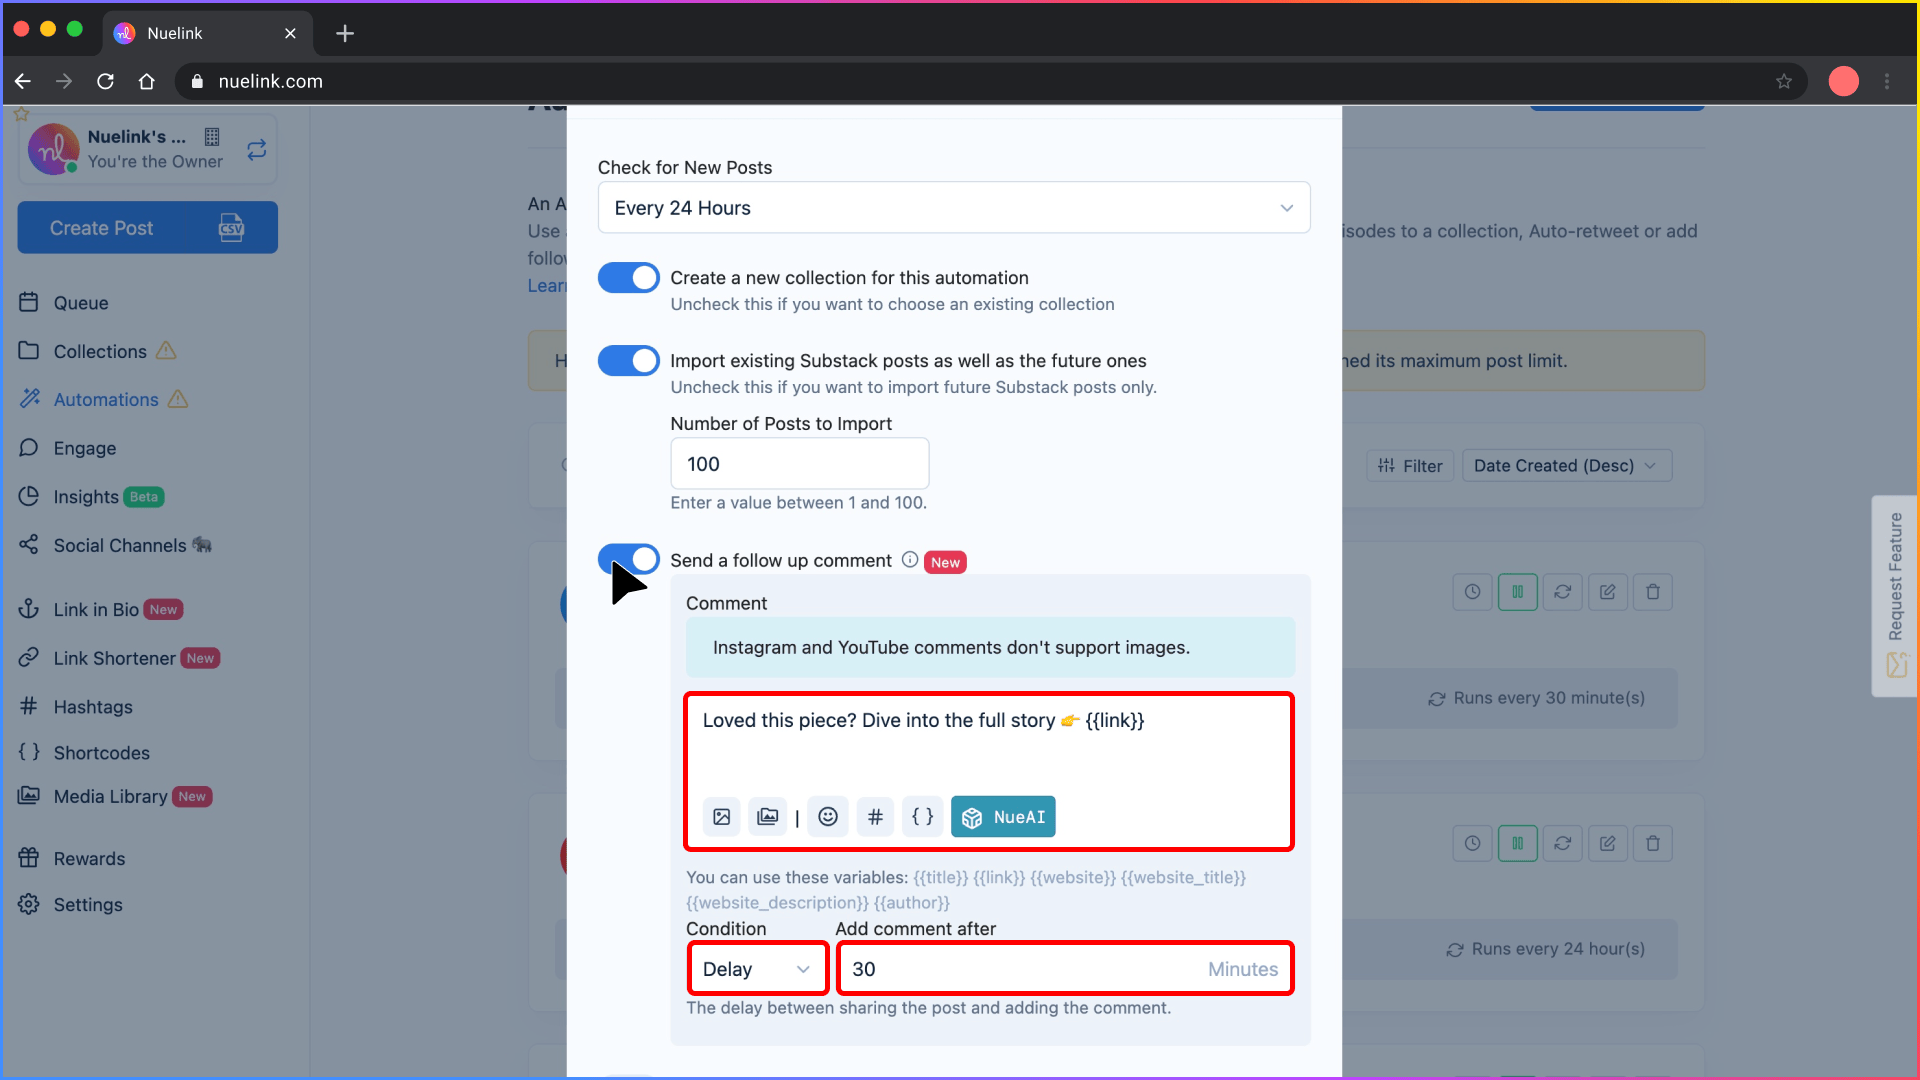Toggle Import existing Substack posts switch
This screenshot has width=1920, height=1080.
[x=628, y=360]
